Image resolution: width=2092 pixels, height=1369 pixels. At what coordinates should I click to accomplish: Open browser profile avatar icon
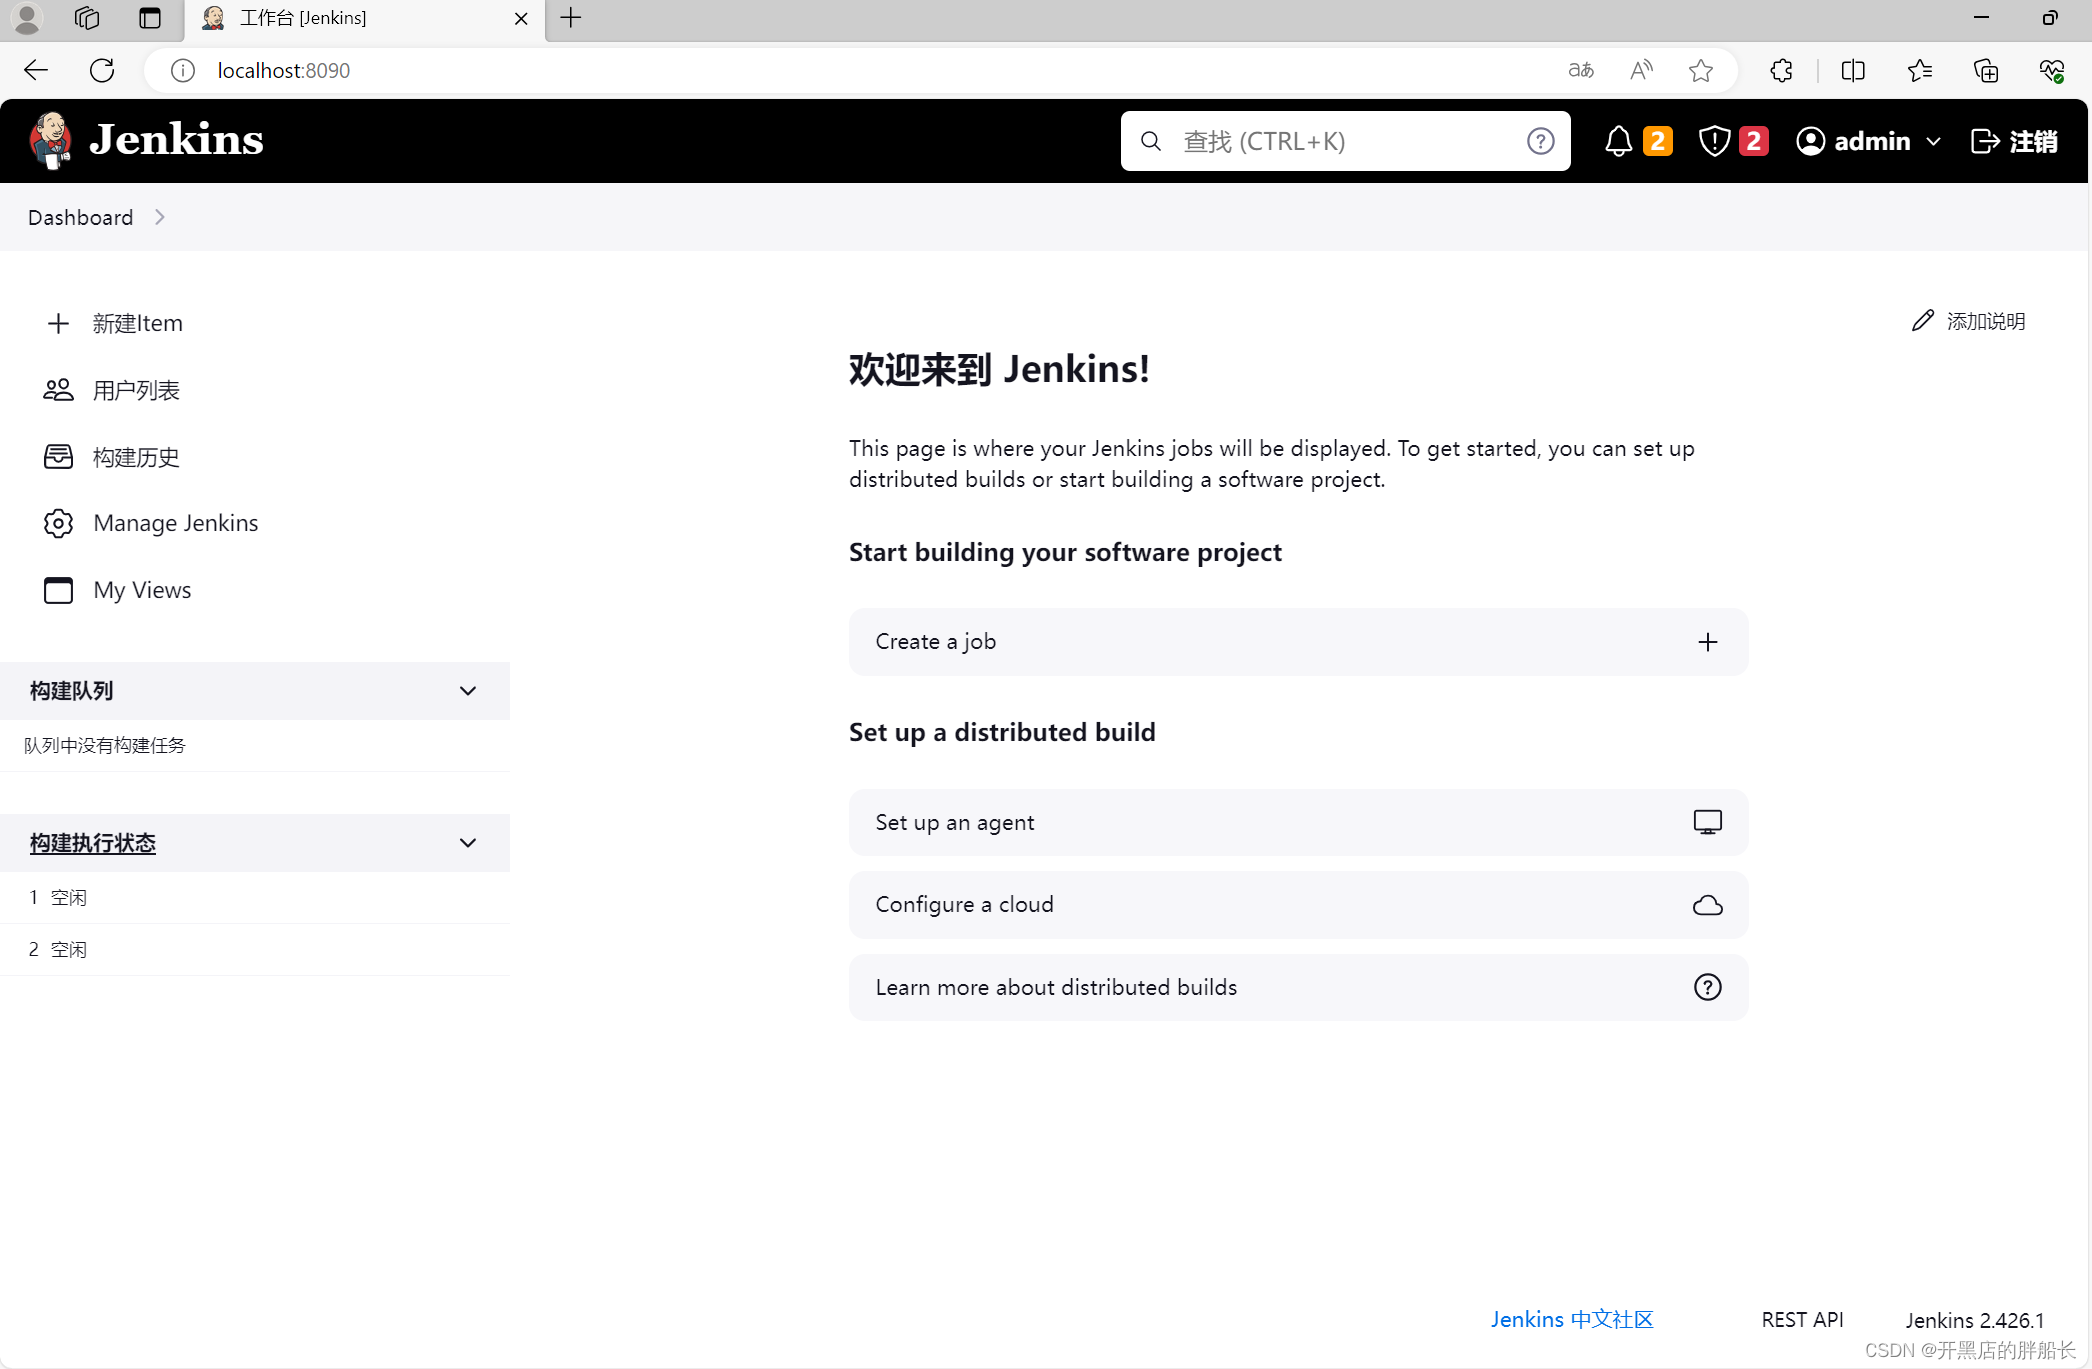point(27,18)
